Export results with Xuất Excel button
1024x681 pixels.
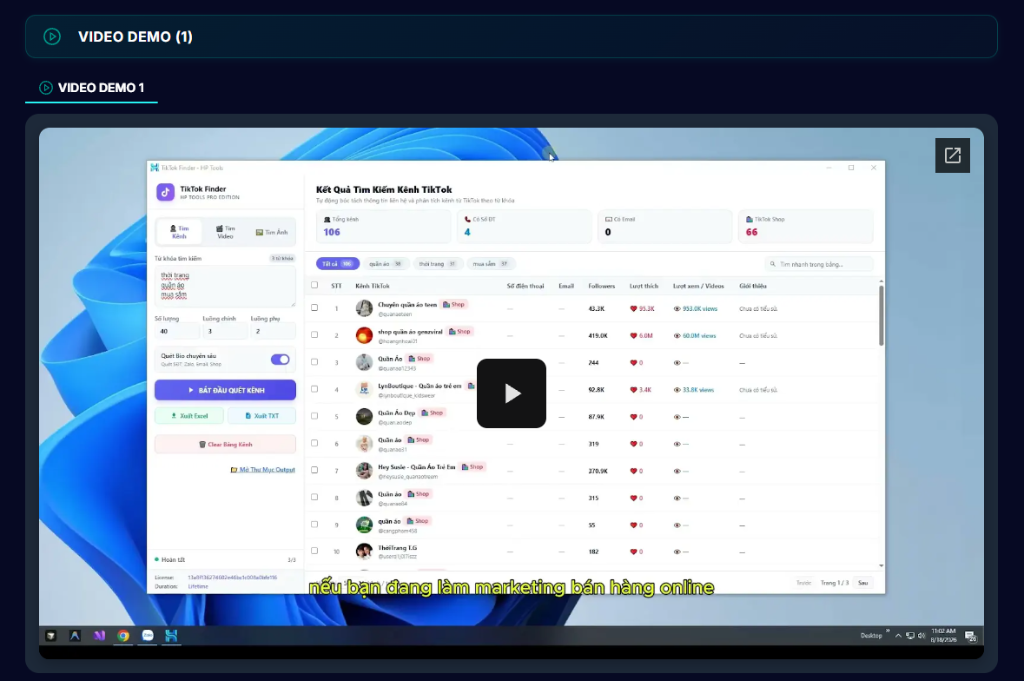189,415
